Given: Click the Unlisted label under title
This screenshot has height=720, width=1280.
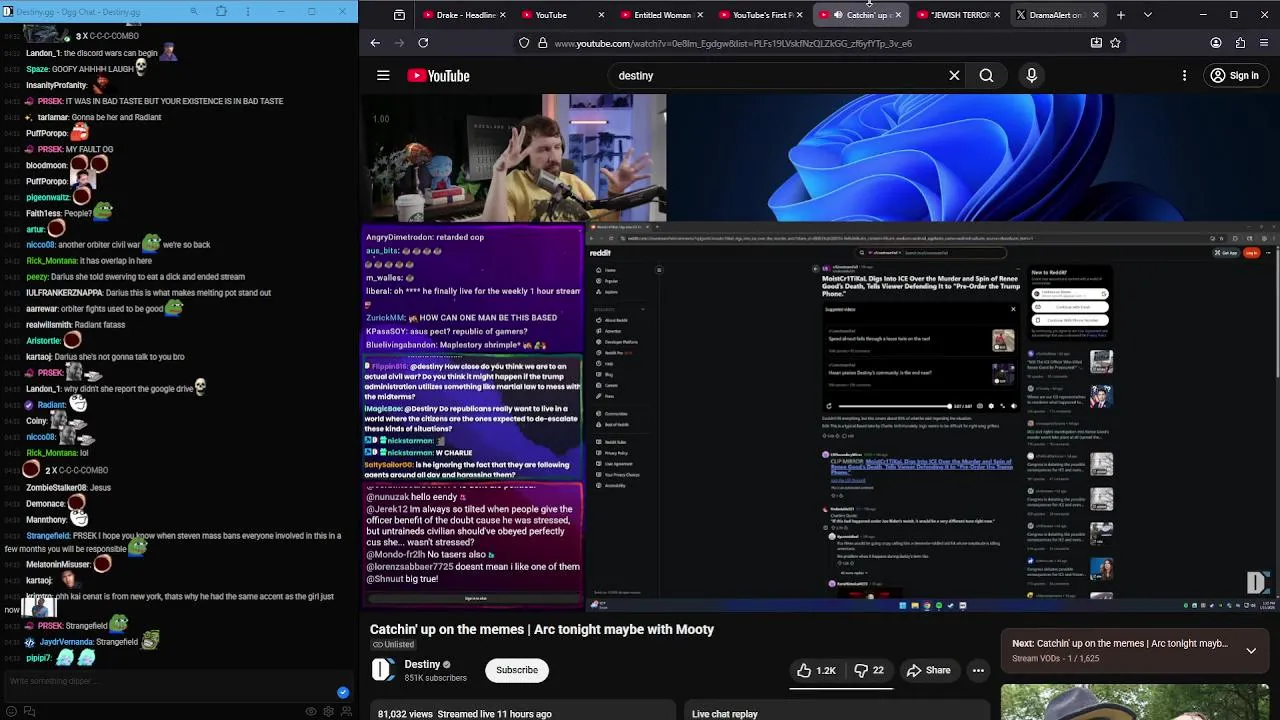Looking at the screenshot, I should 392,645.
